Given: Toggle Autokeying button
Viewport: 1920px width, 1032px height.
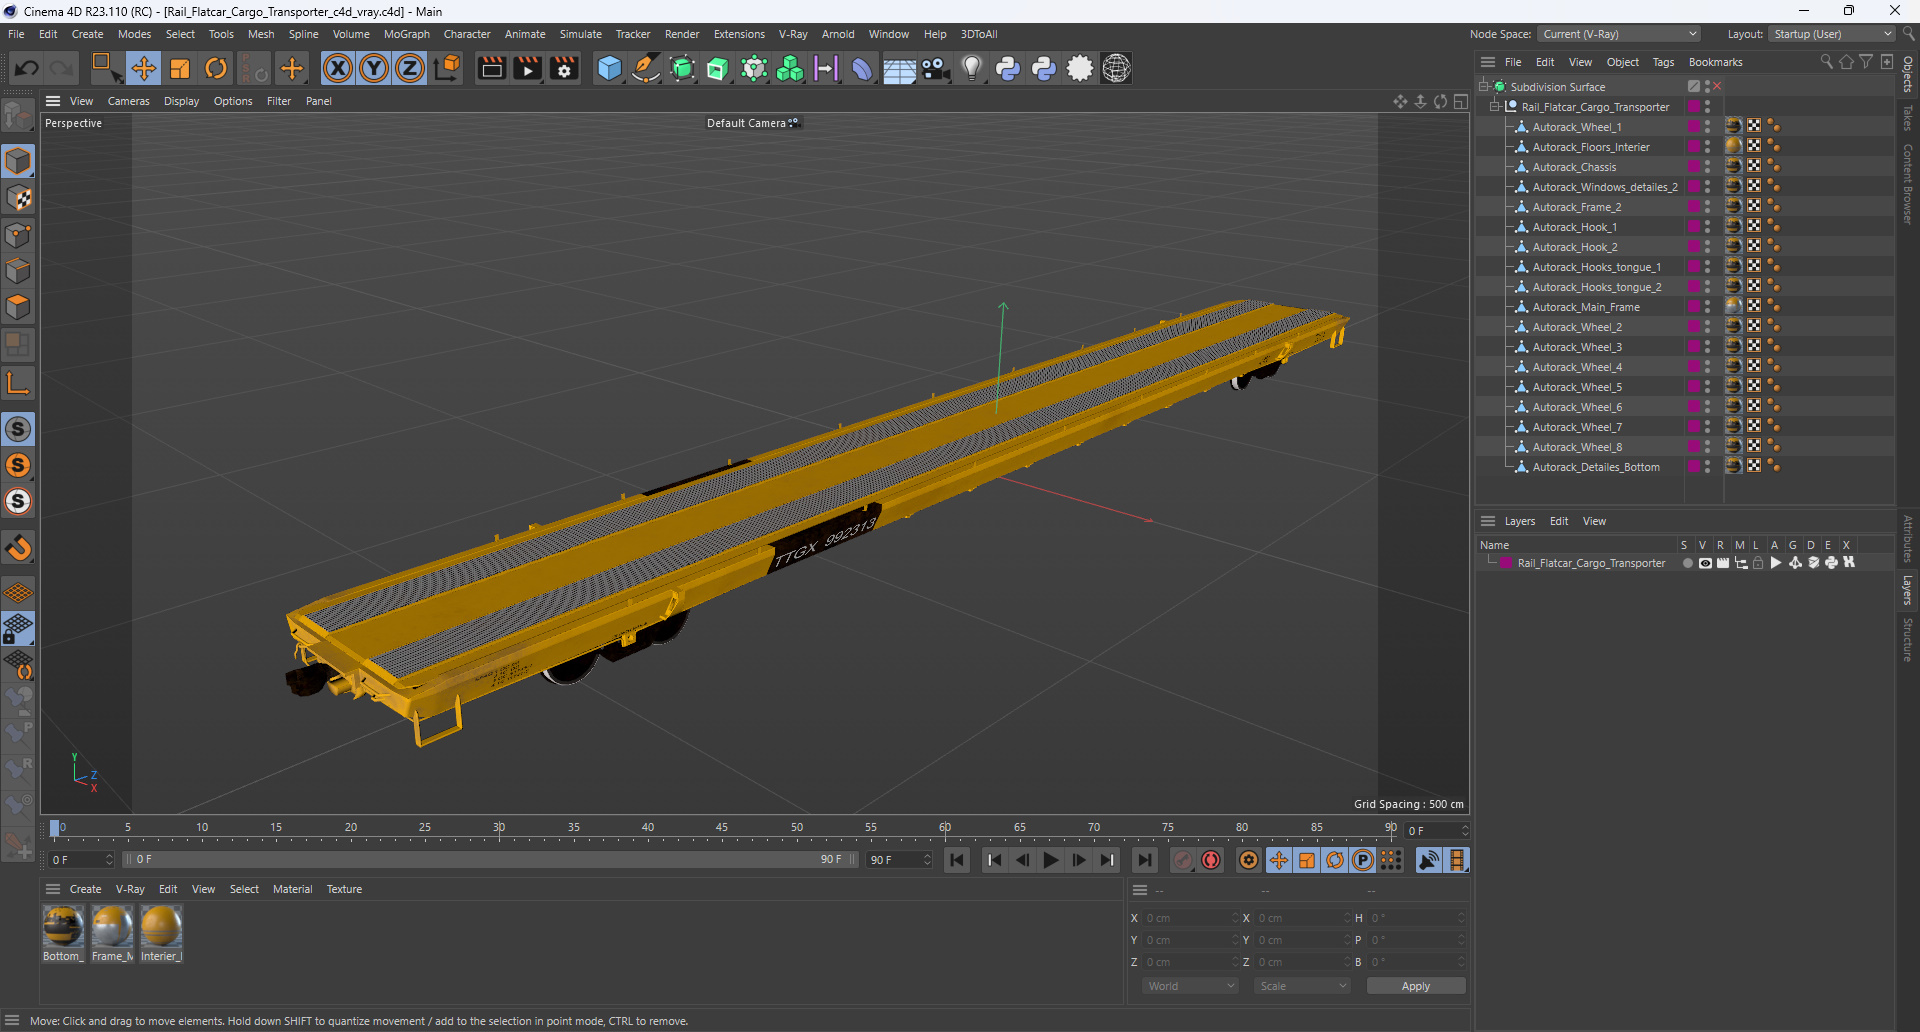Looking at the screenshot, I should 1211,860.
